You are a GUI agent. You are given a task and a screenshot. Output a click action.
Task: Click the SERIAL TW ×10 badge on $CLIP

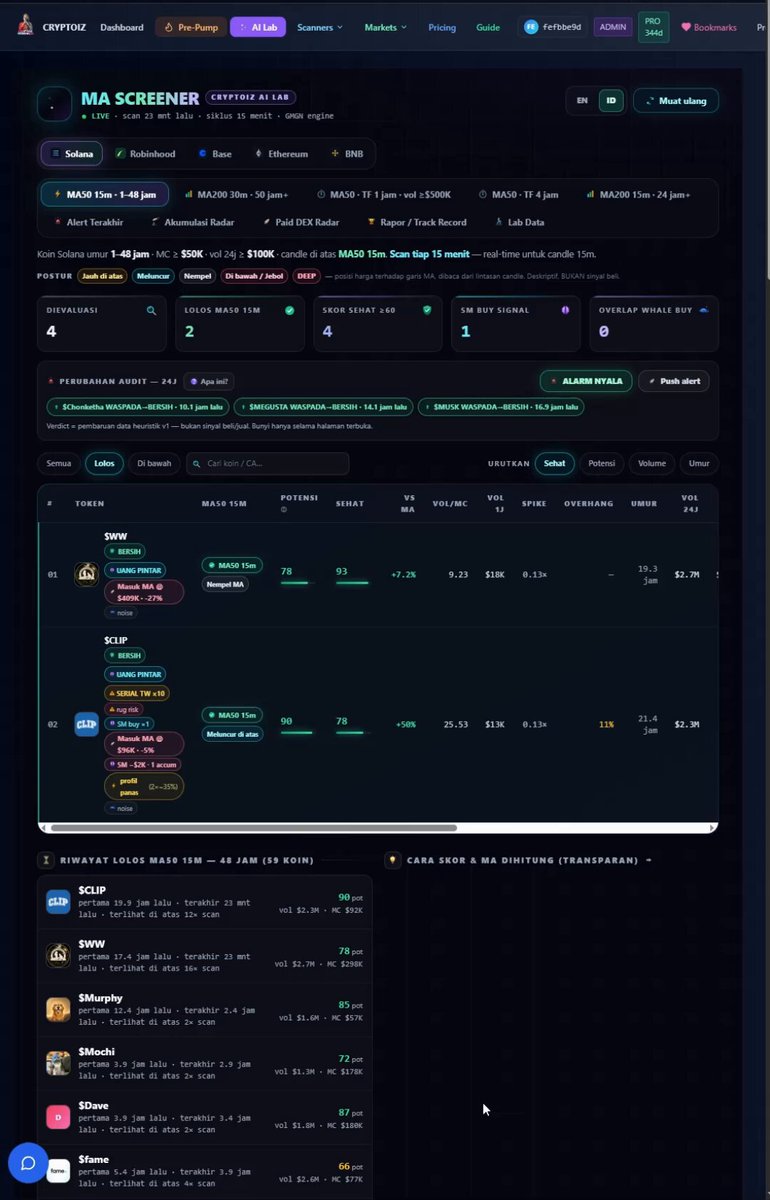point(137,693)
